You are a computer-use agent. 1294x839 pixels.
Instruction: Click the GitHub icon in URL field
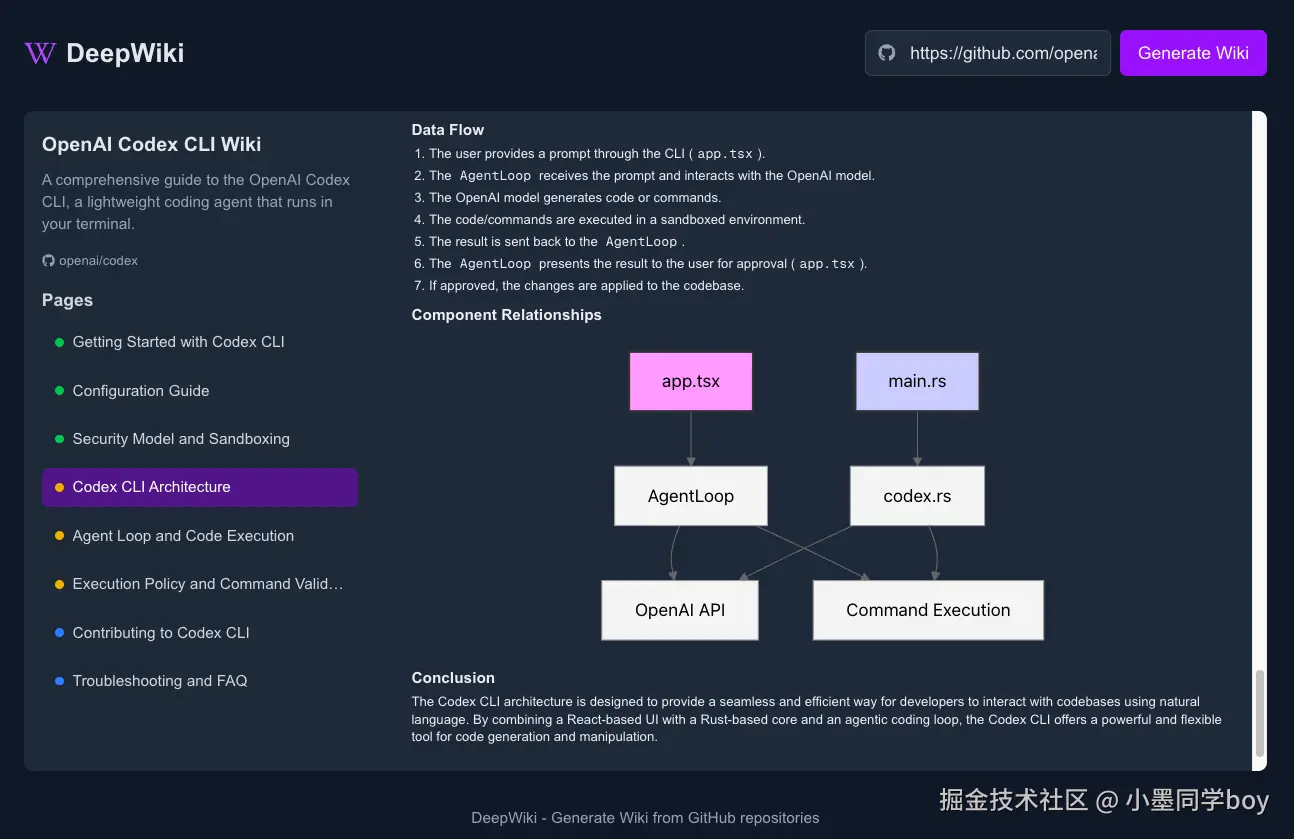pyautogui.click(x=887, y=53)
